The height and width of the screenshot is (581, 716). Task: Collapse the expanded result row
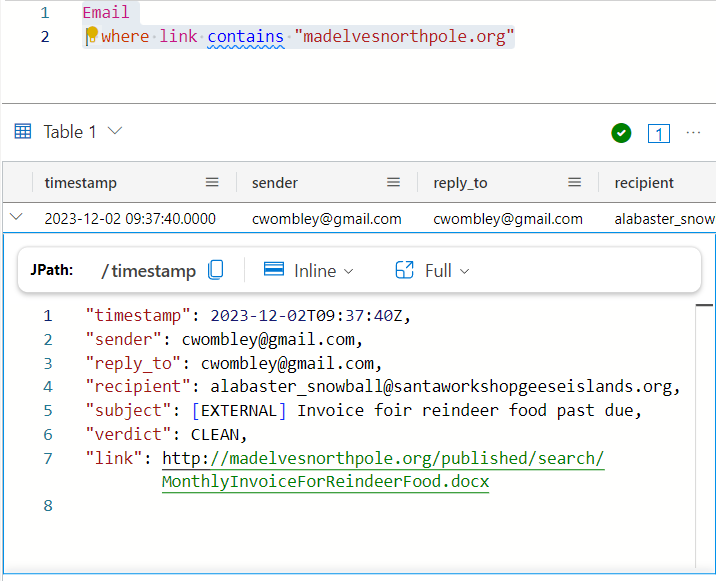pyautogui.click(x=16, y=217)
